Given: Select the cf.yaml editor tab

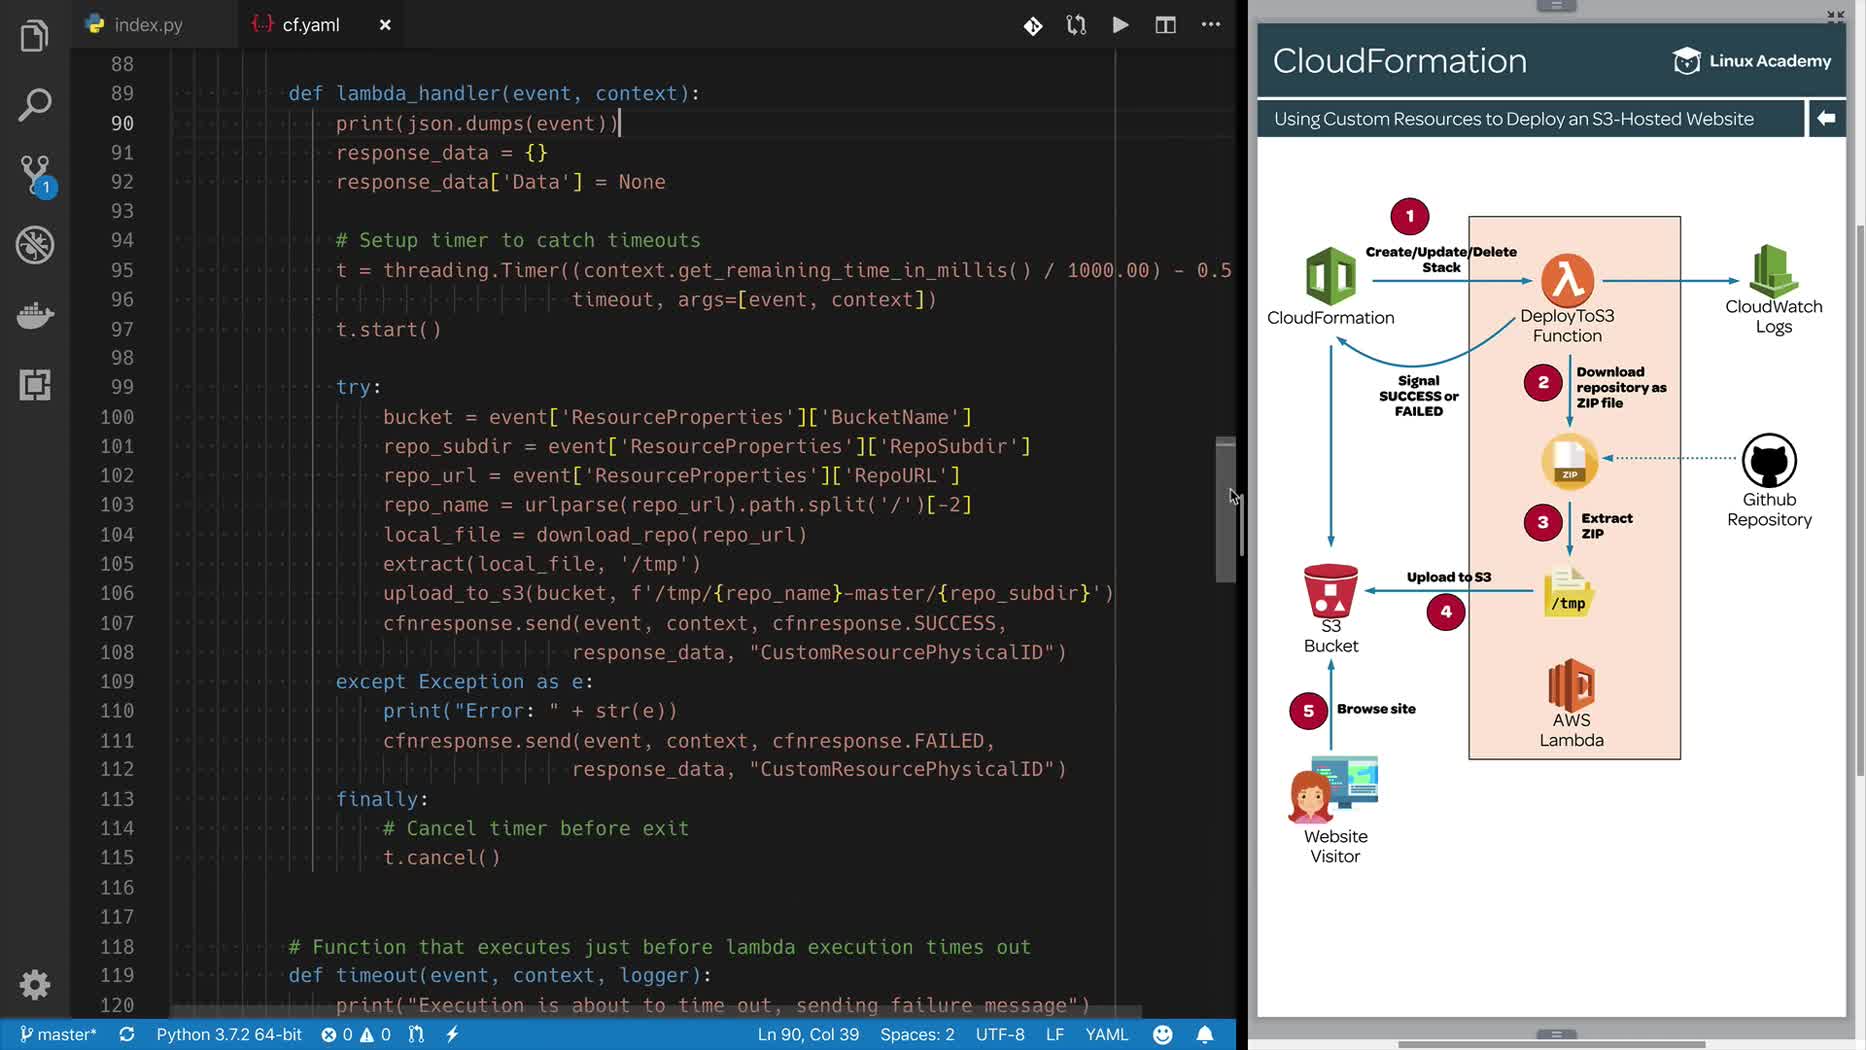Looking at the screenshot, I should (x=310, y=25).
